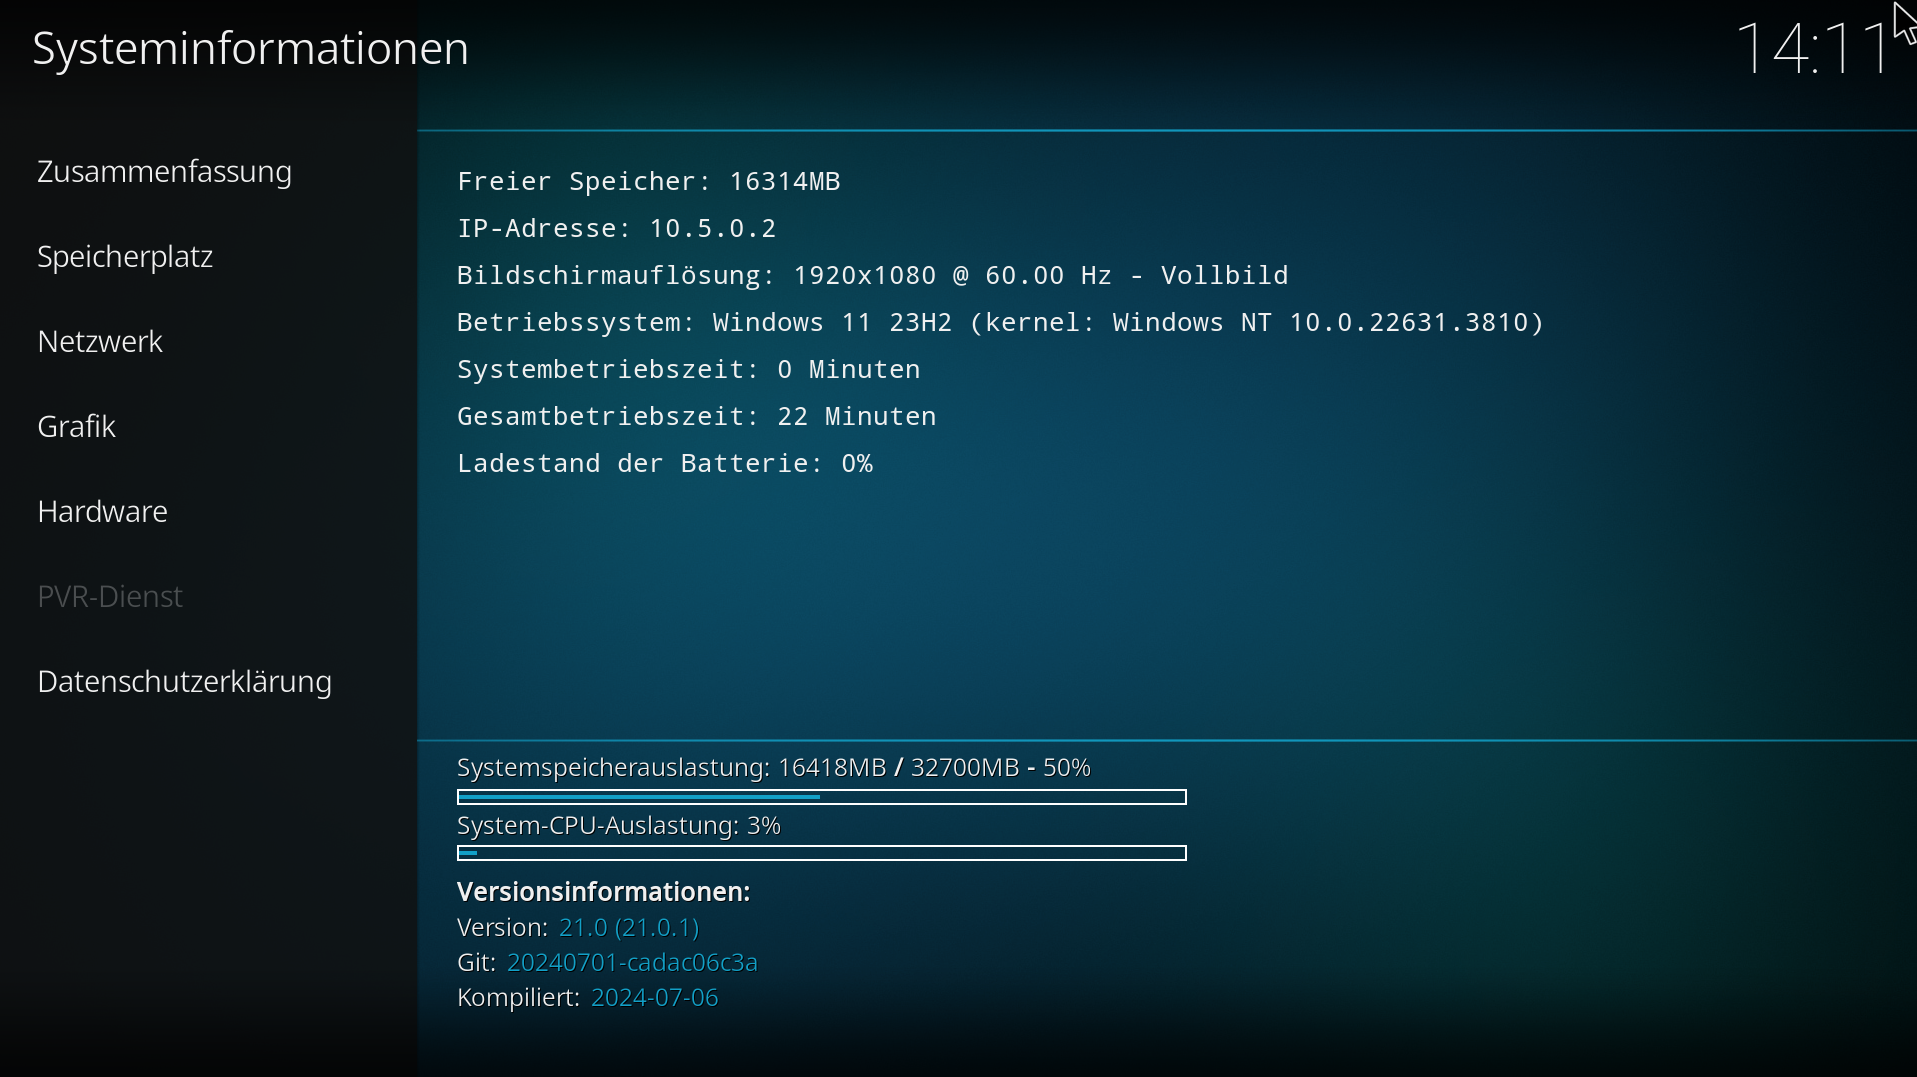Click the 14:11 clock display

[1814, 48]
